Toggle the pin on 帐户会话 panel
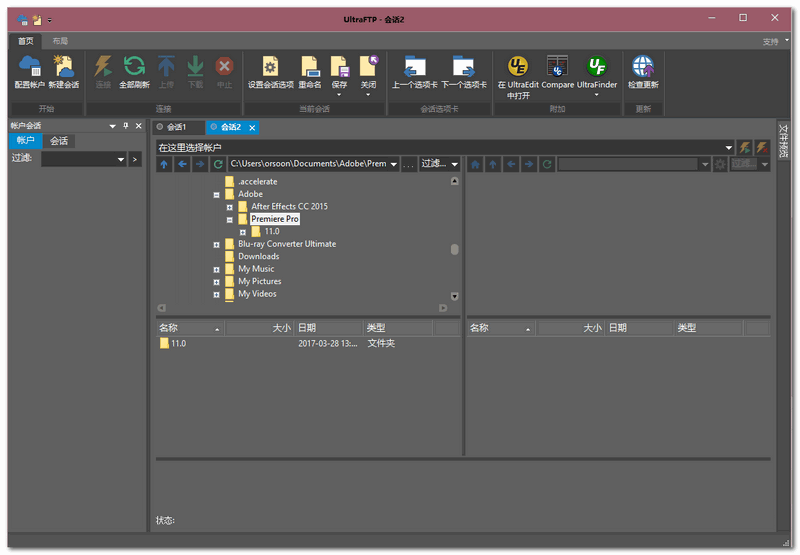 point(125,126)
